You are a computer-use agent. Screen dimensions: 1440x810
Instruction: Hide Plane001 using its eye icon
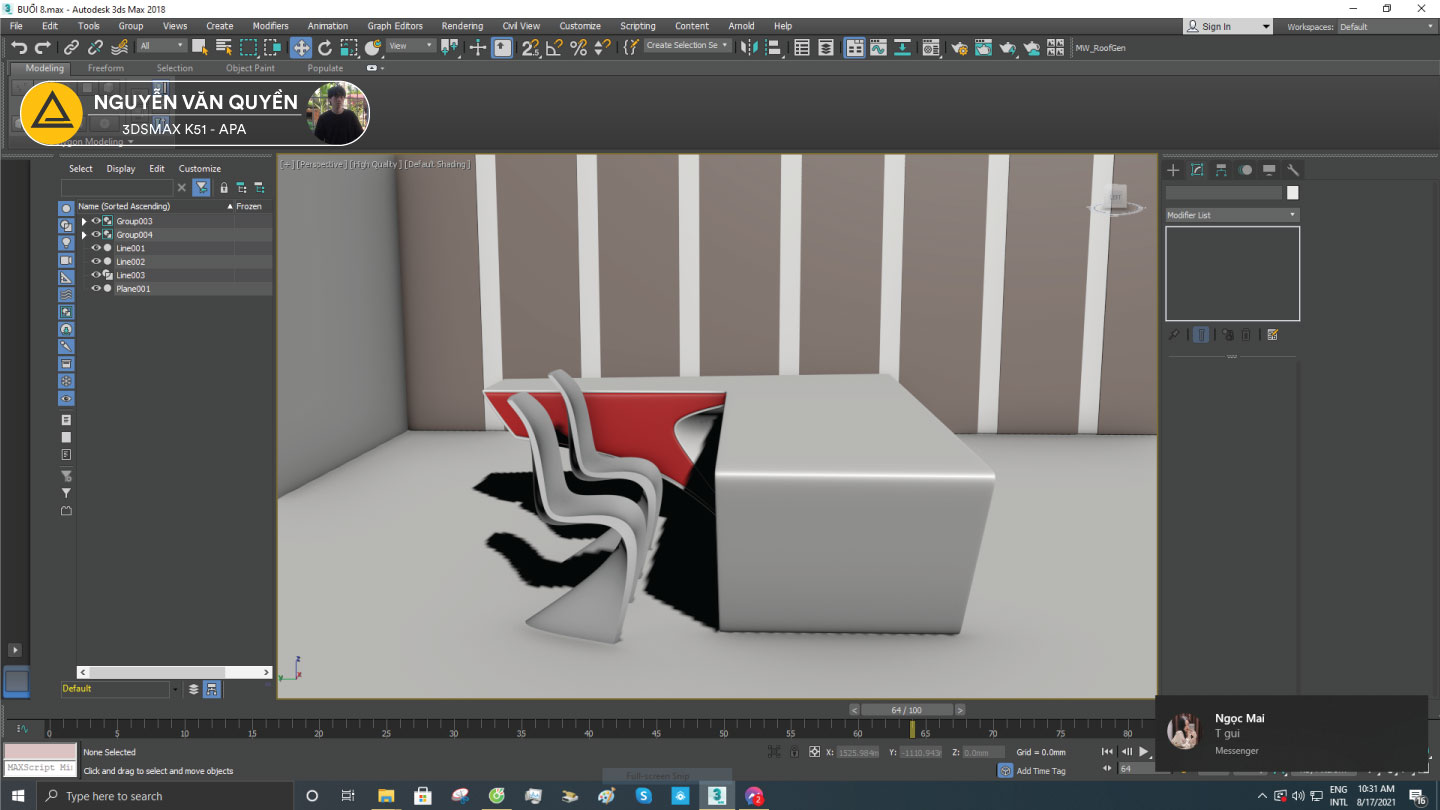click(x=96, y=289)
